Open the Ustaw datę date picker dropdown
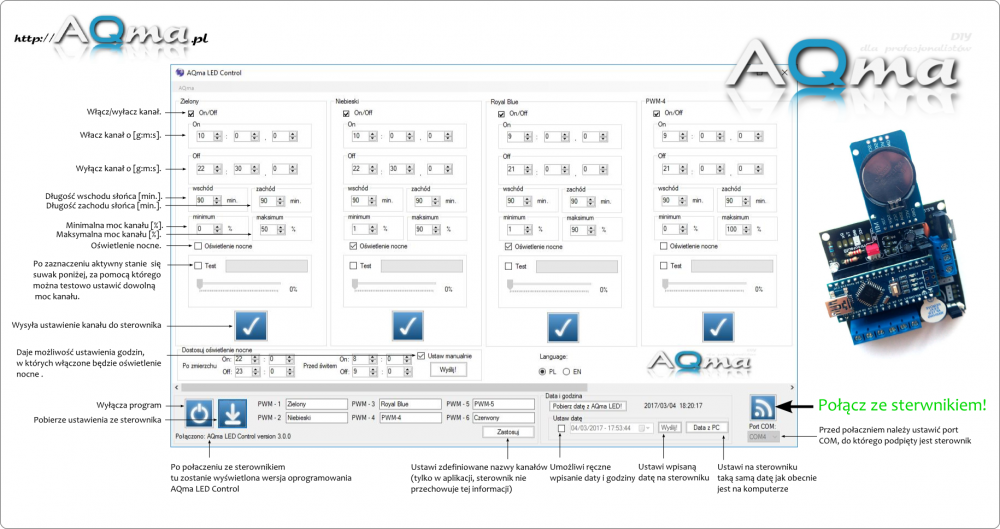1000x529 pixels. pyautogui.click(x=648, y=428)
